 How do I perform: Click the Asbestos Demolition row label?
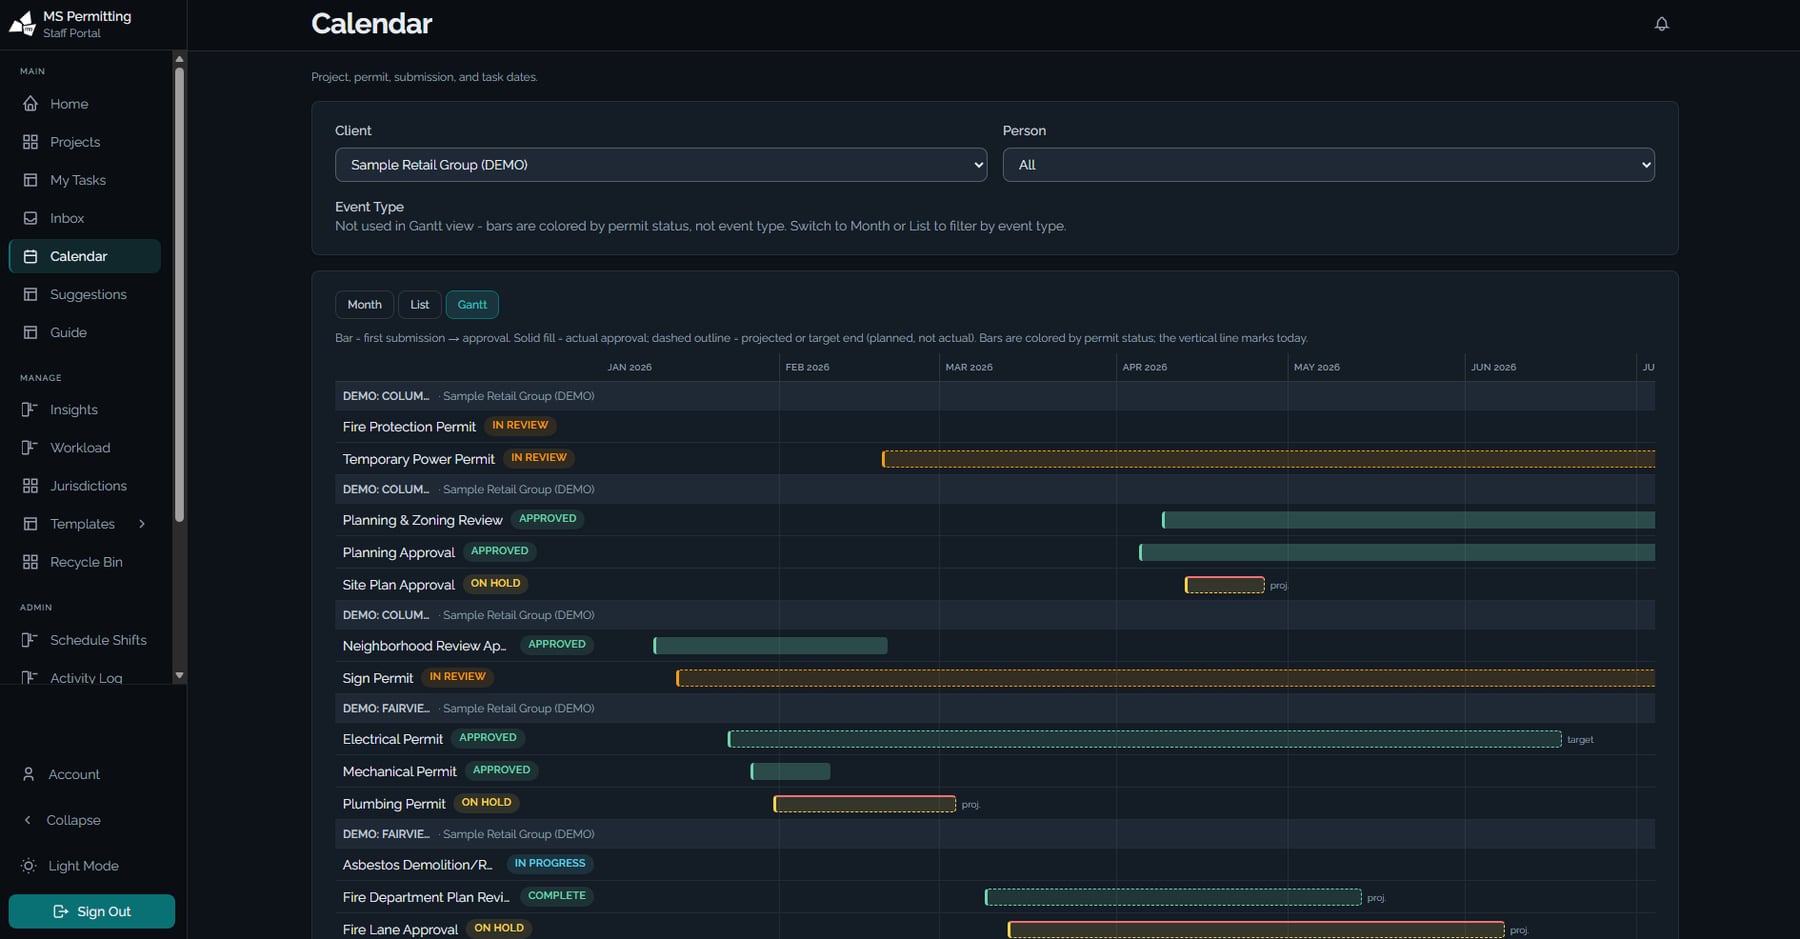417,865
